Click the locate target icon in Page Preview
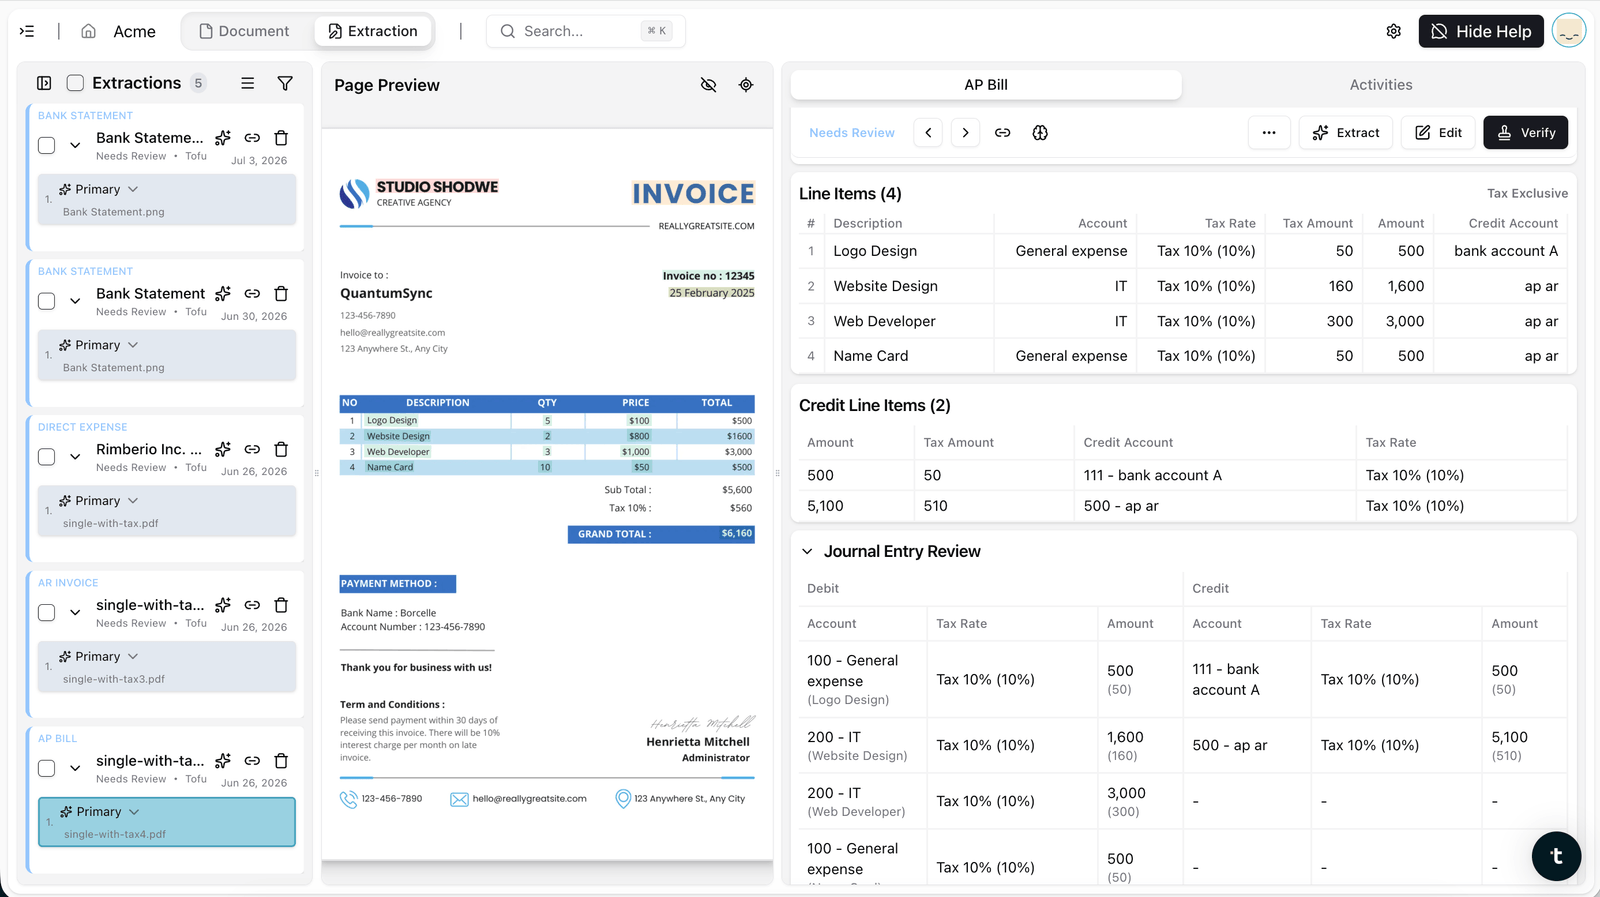 point(746,85)
